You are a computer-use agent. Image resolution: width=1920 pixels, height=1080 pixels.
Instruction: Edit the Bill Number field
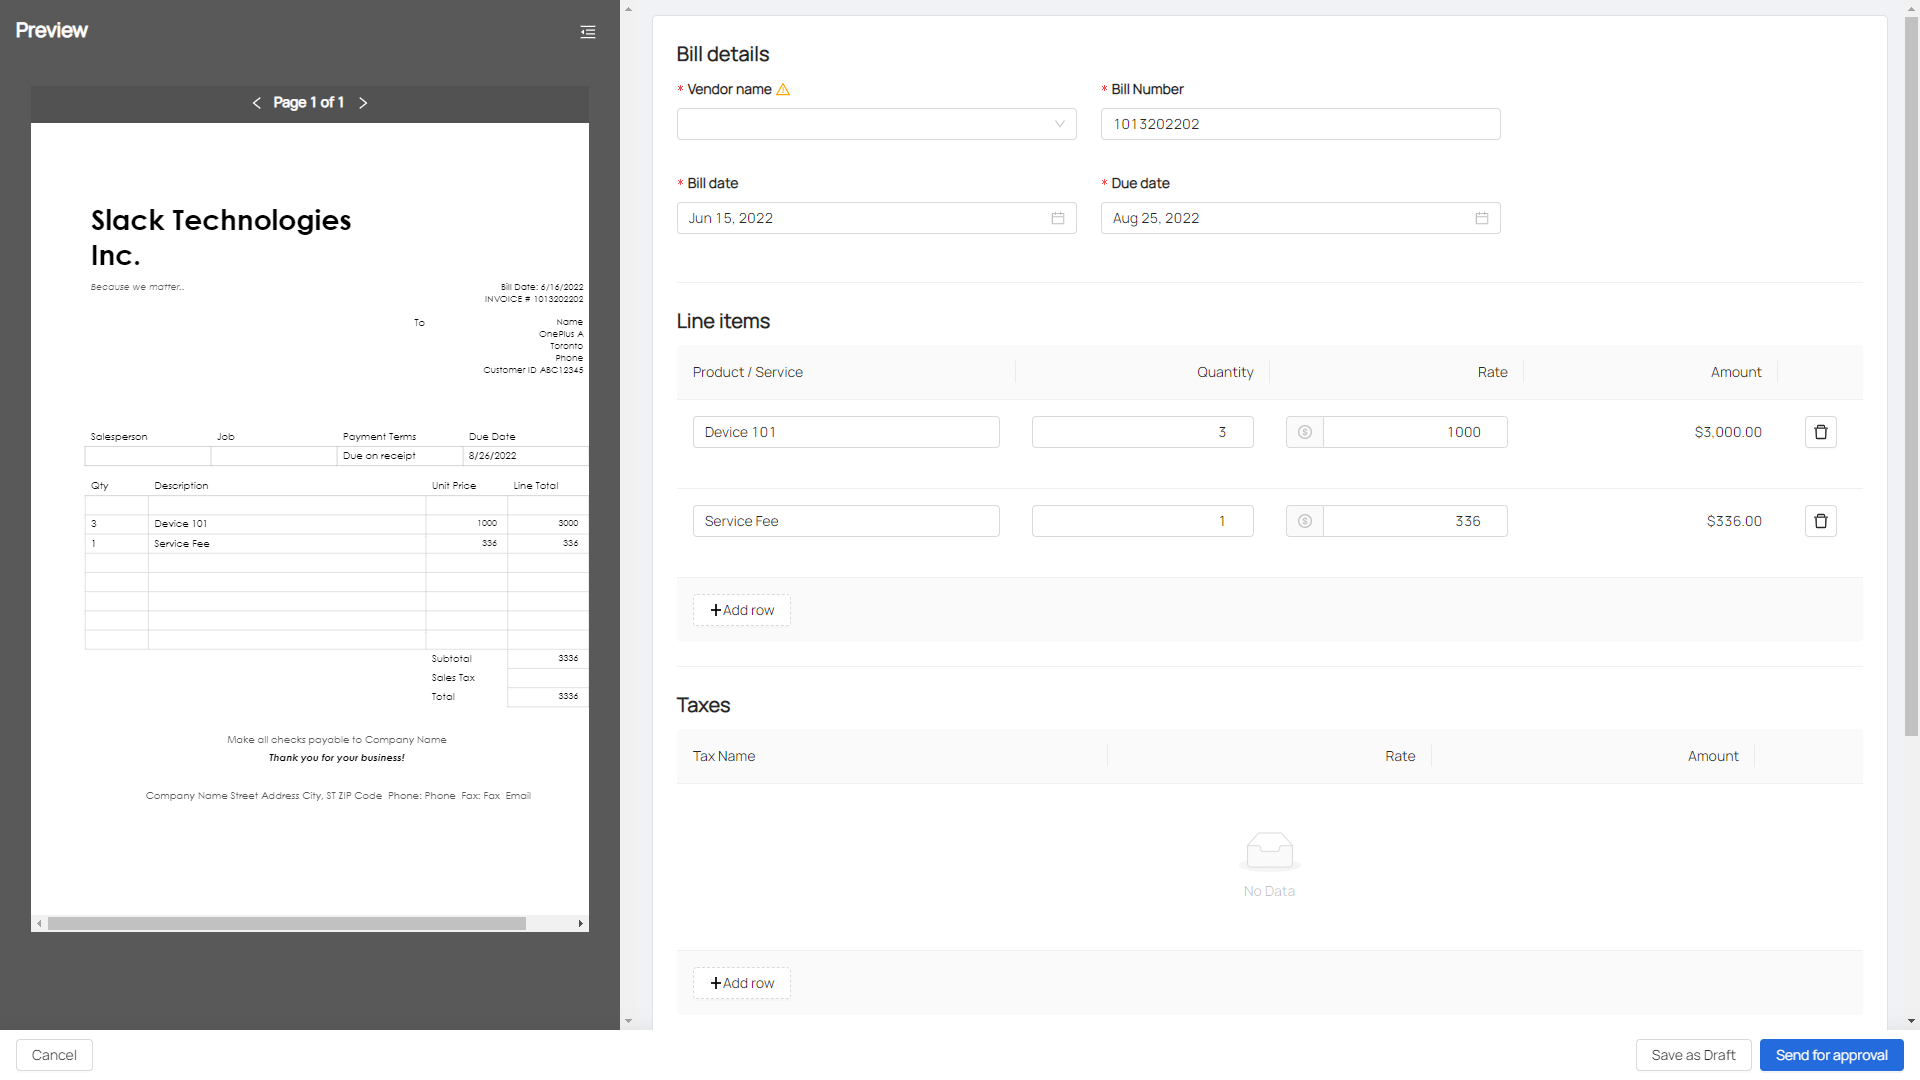[1300, 124]
